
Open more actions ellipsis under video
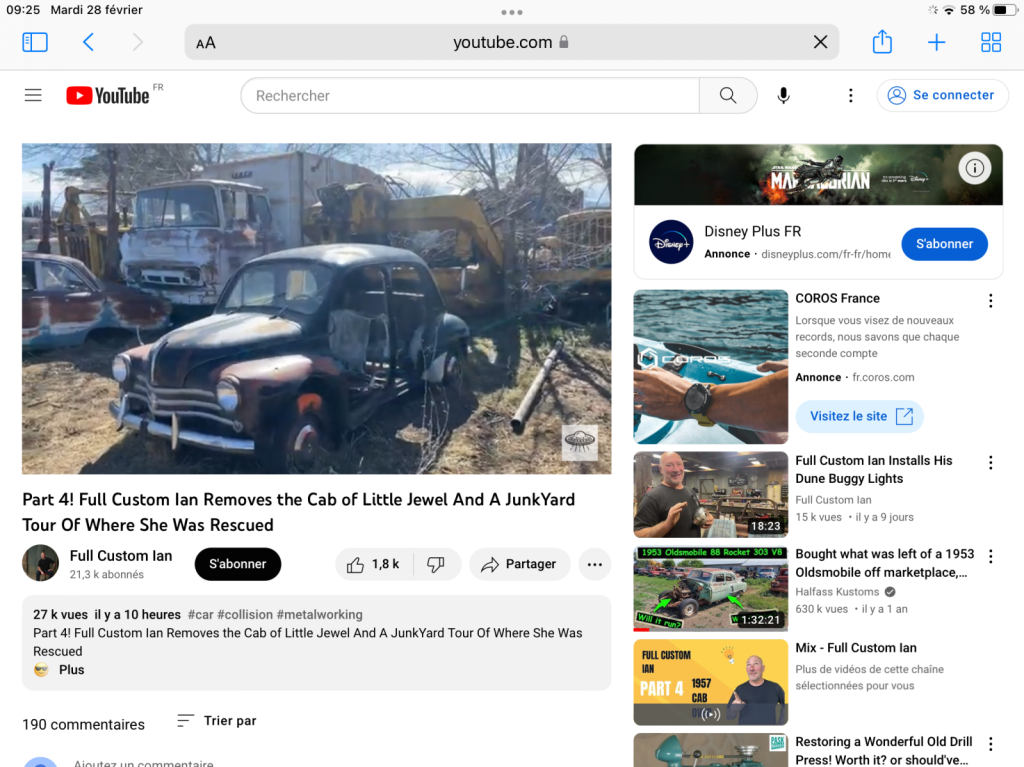(x=594, y=564)
